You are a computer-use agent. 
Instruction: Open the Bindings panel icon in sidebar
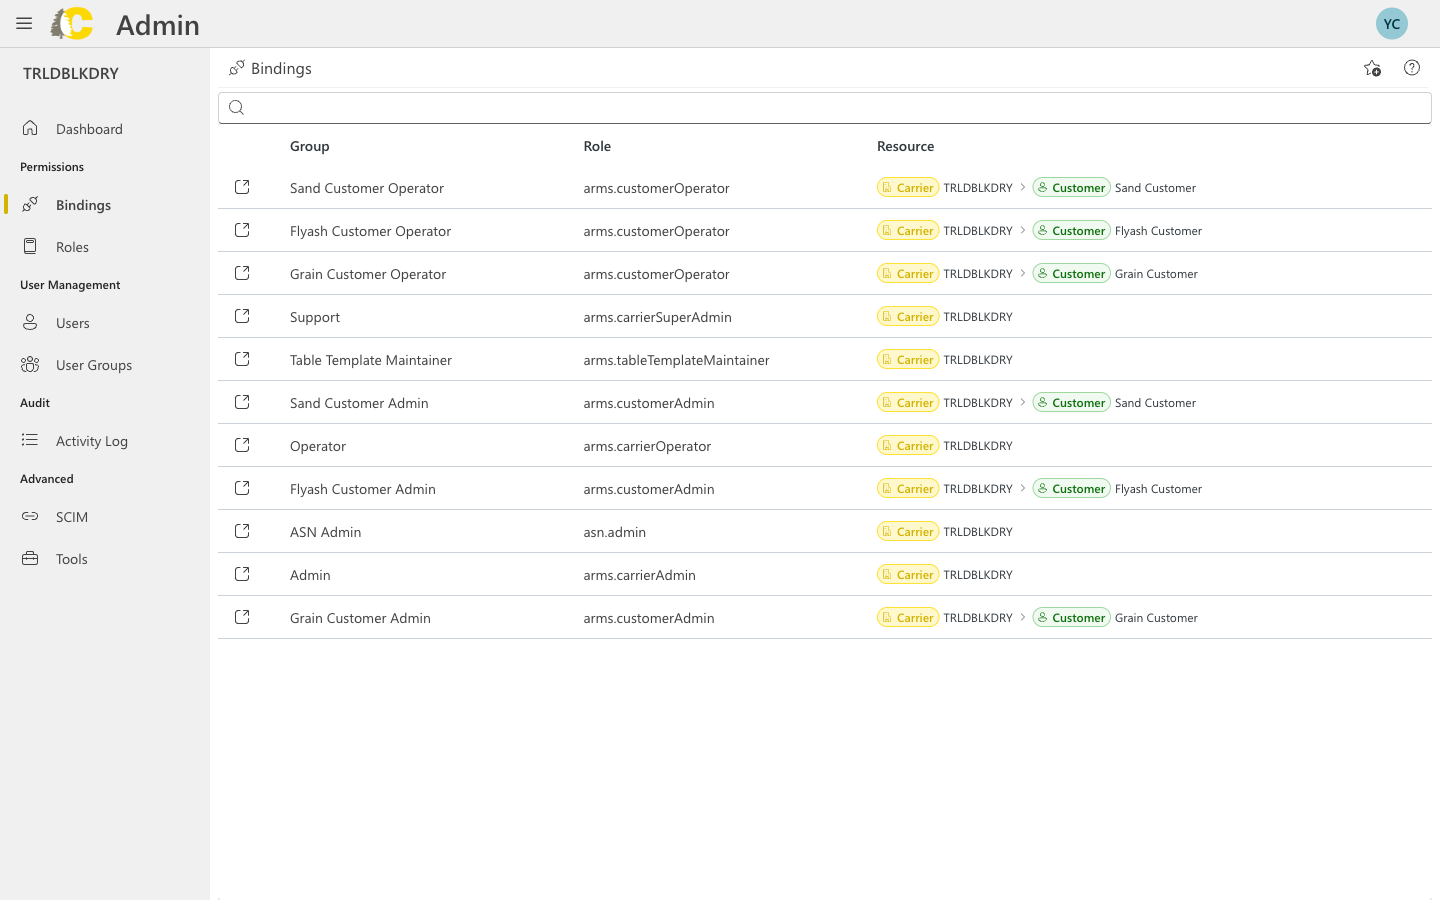click(x=29, y=204)
